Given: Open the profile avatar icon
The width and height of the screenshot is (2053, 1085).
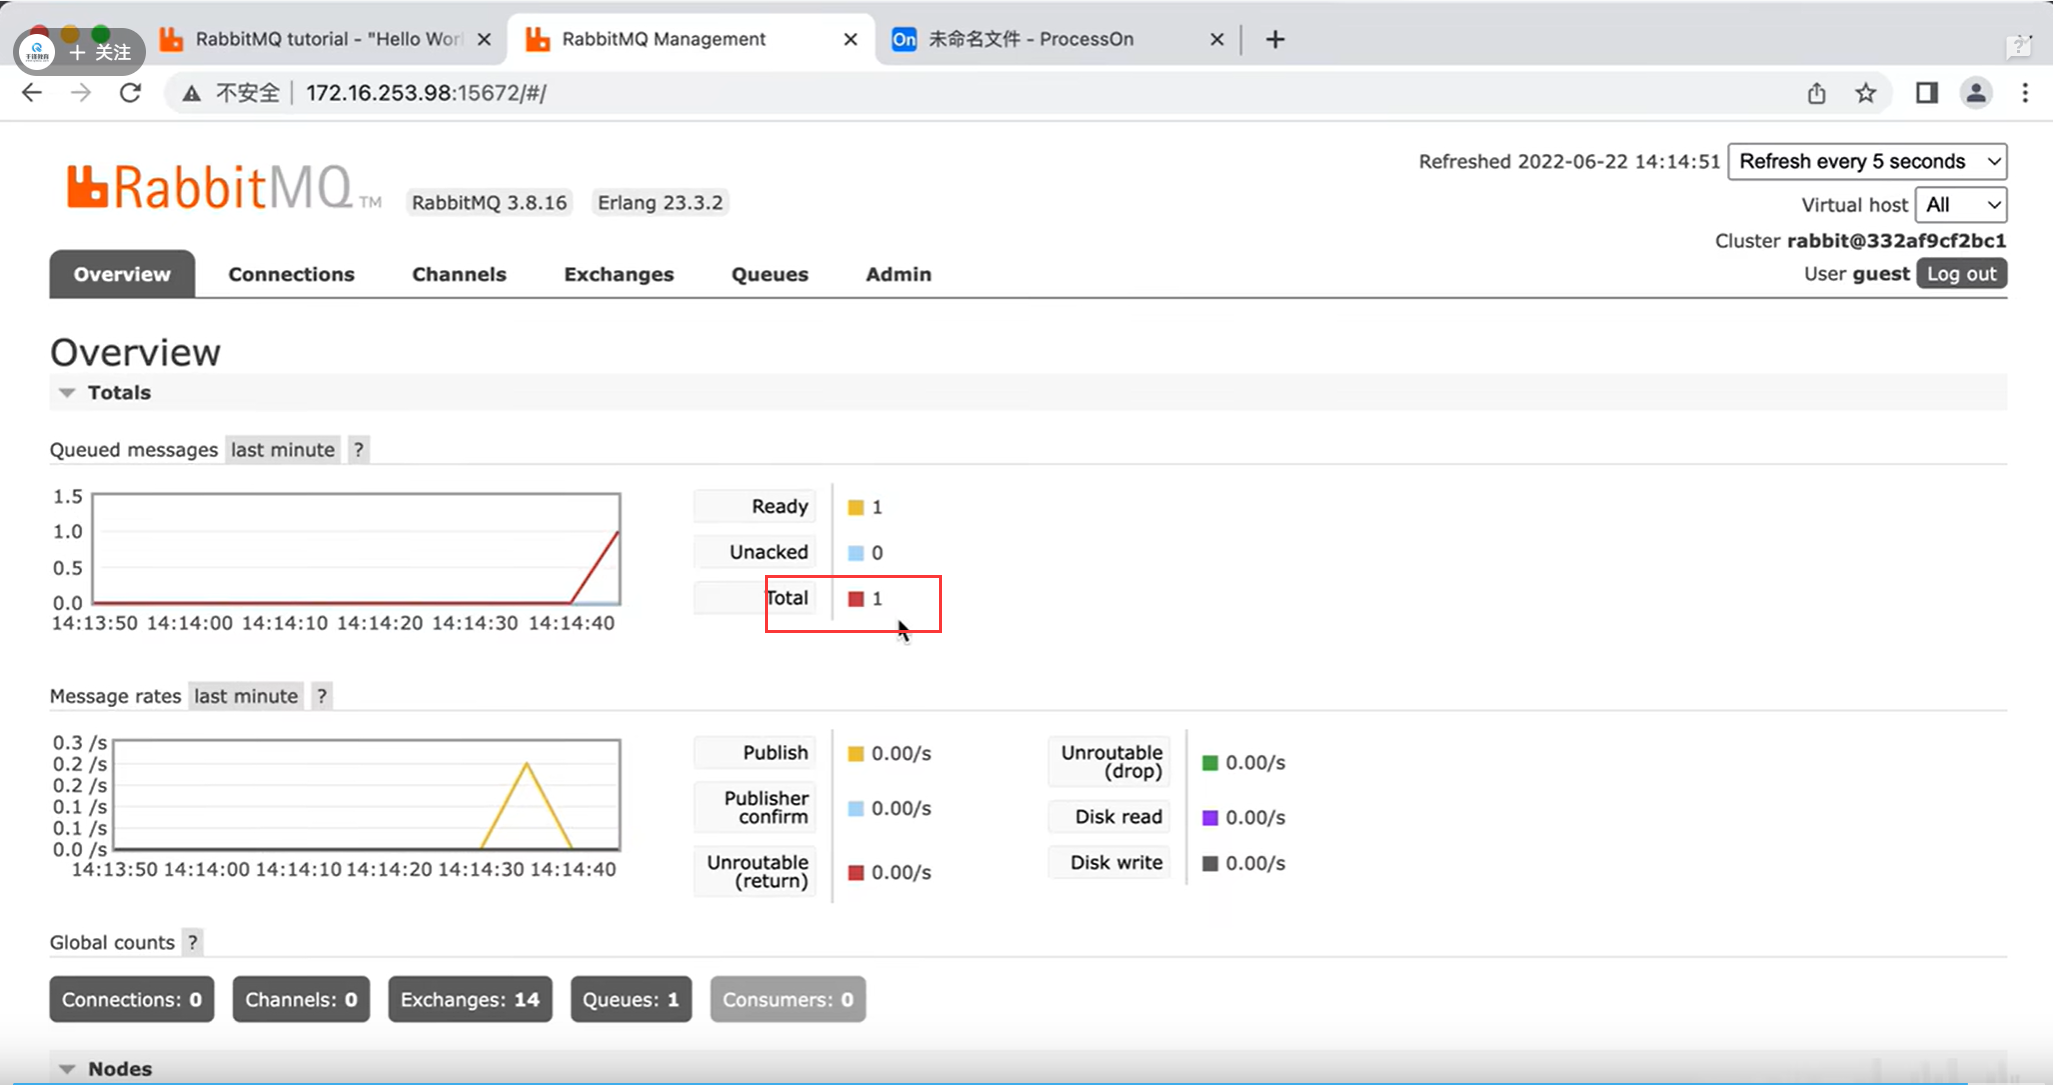Looking at the screenshot, I should click(x=1975, y=93).
